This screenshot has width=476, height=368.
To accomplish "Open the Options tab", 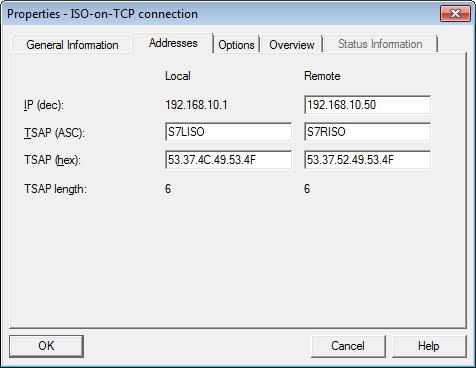I will pos(236,45).
